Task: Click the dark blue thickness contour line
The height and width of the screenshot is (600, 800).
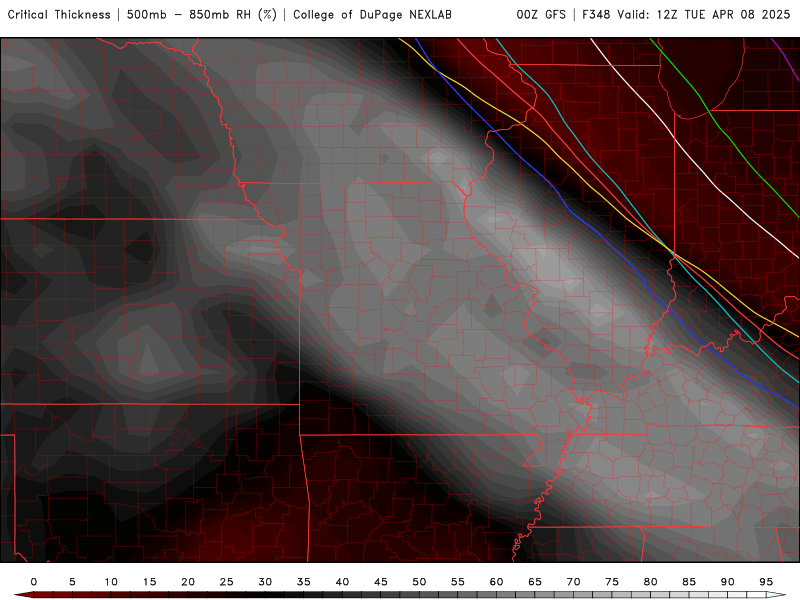Action: (x=569, y=209)
